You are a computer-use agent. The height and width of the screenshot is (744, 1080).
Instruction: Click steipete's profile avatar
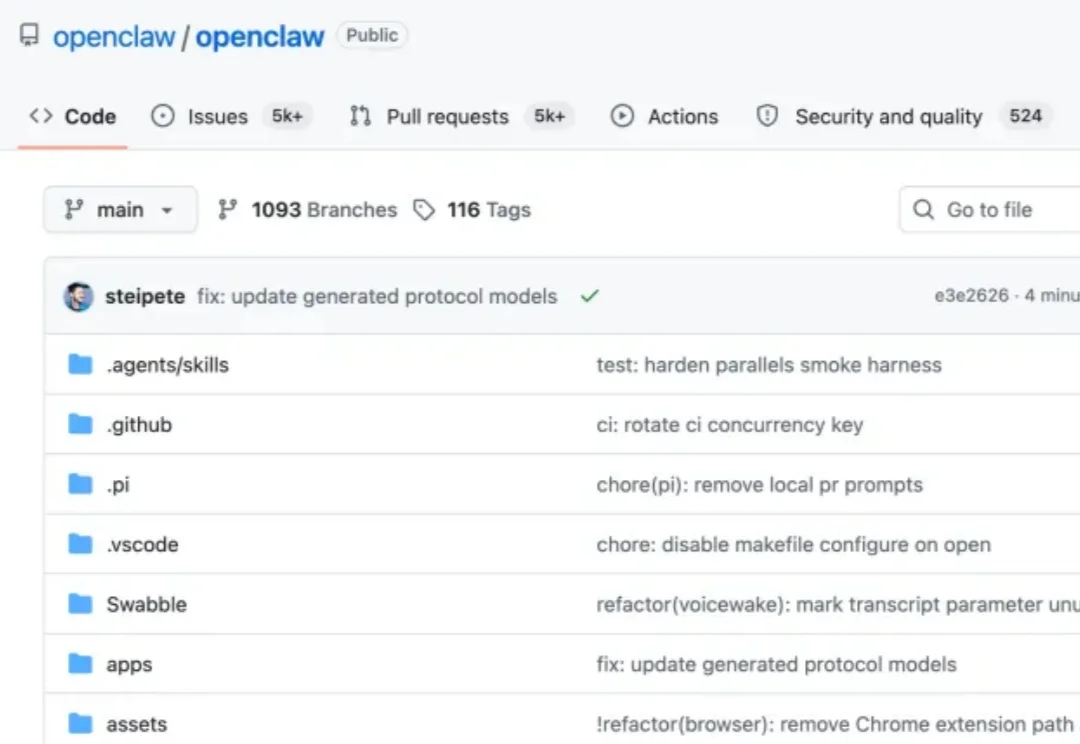(77, 296)
